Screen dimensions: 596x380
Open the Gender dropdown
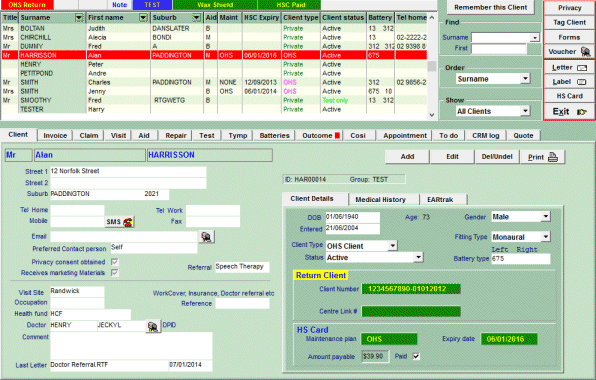coord(545,217)
